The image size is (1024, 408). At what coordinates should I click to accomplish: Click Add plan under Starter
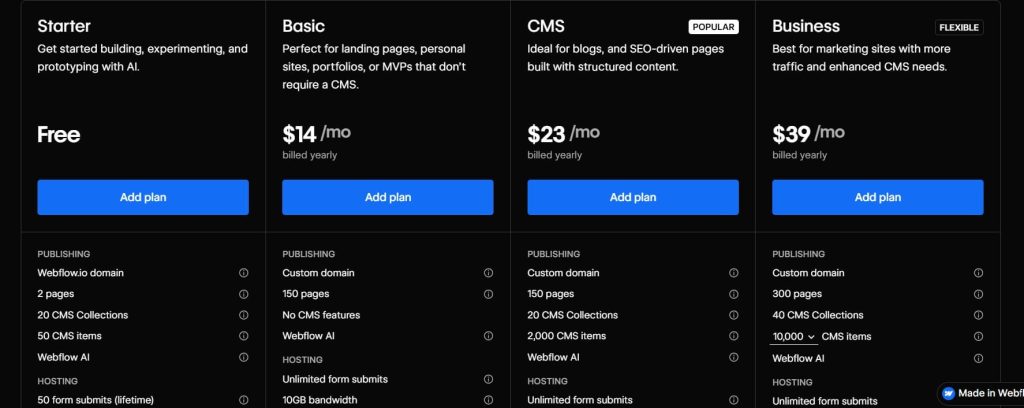point(143,197)
